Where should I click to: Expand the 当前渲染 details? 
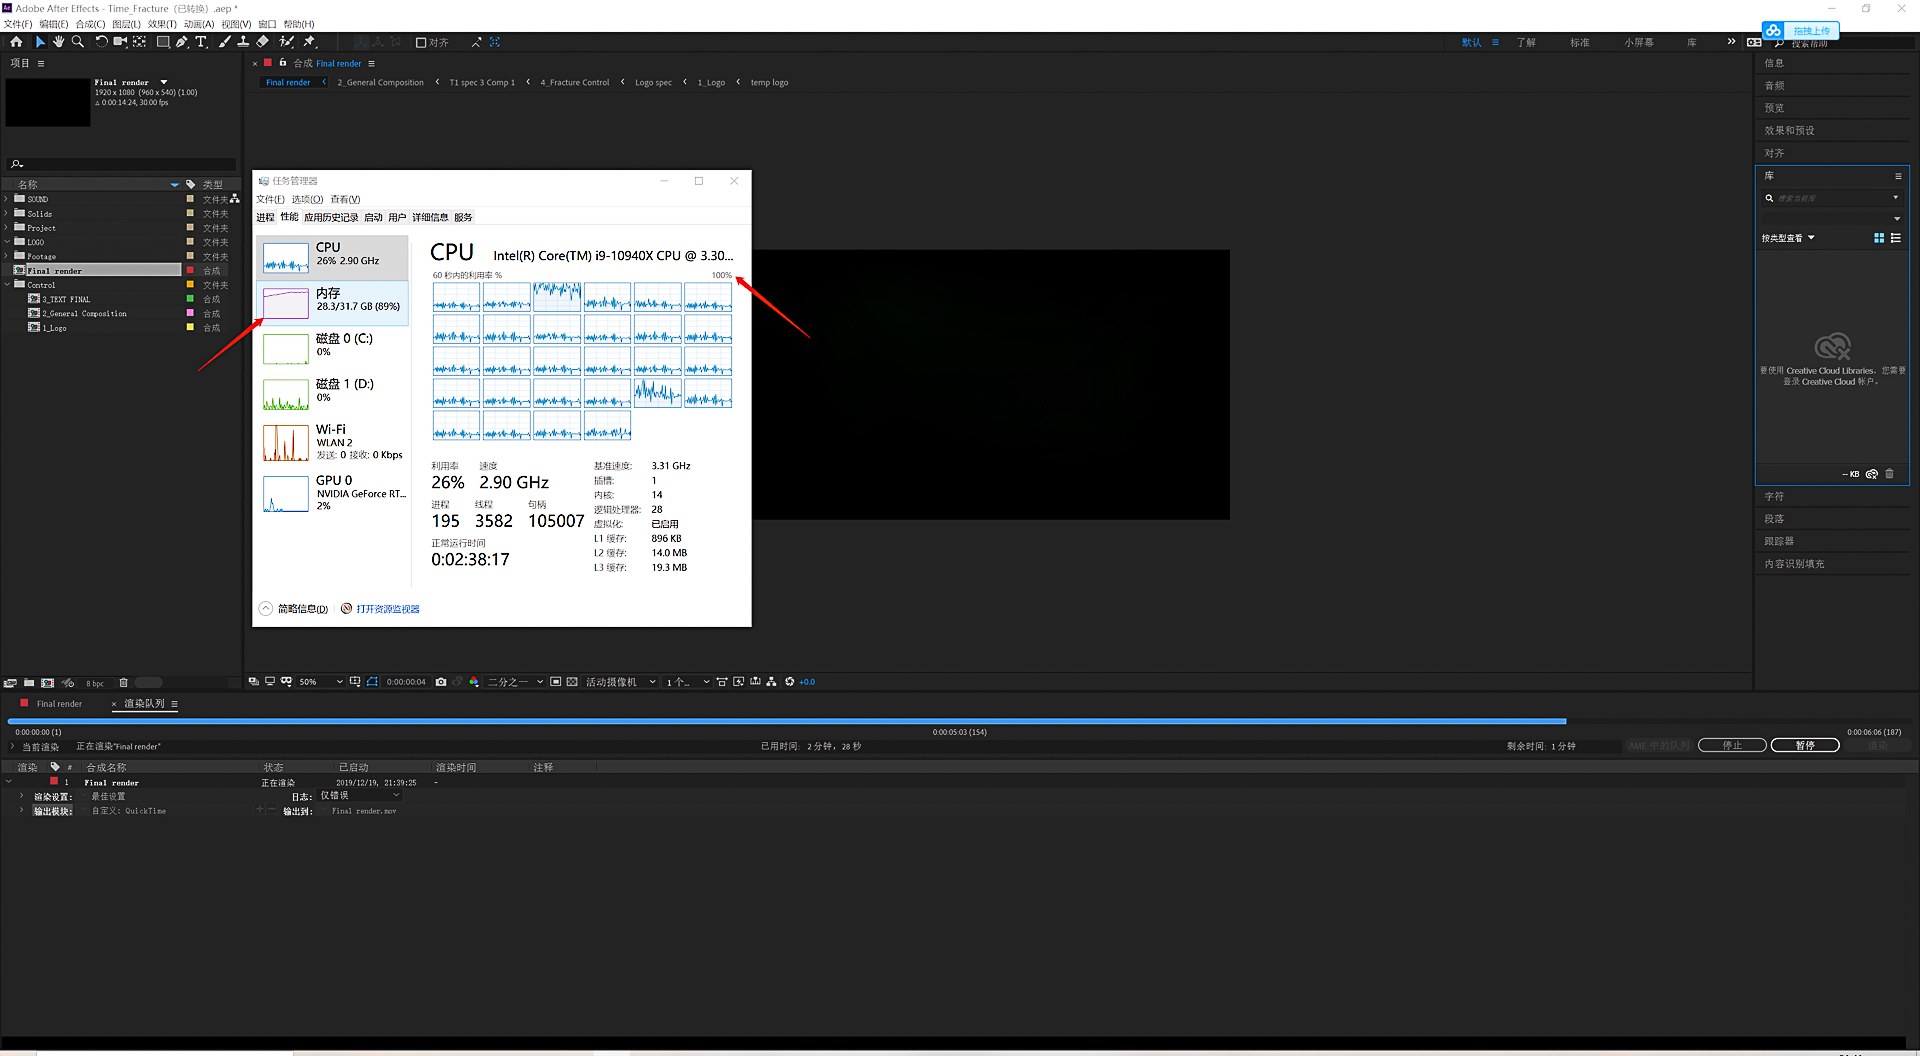click(x=13, y=746)
